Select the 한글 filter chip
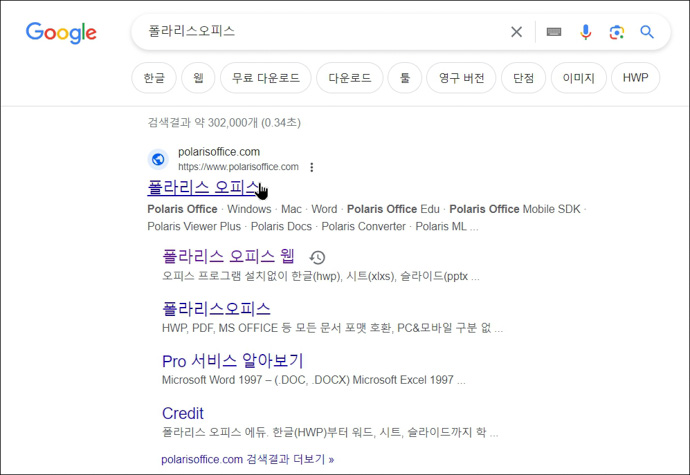690x475 pixels. pos(154,78)
